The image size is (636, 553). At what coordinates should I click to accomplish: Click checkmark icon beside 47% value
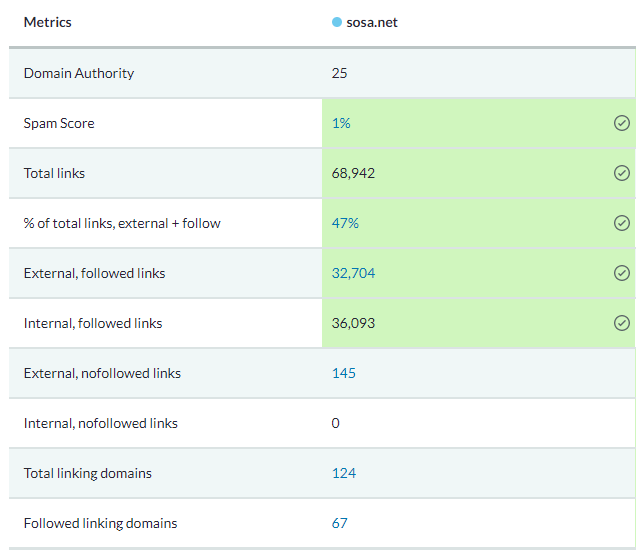pyautogui.click(x=621, y=223)
